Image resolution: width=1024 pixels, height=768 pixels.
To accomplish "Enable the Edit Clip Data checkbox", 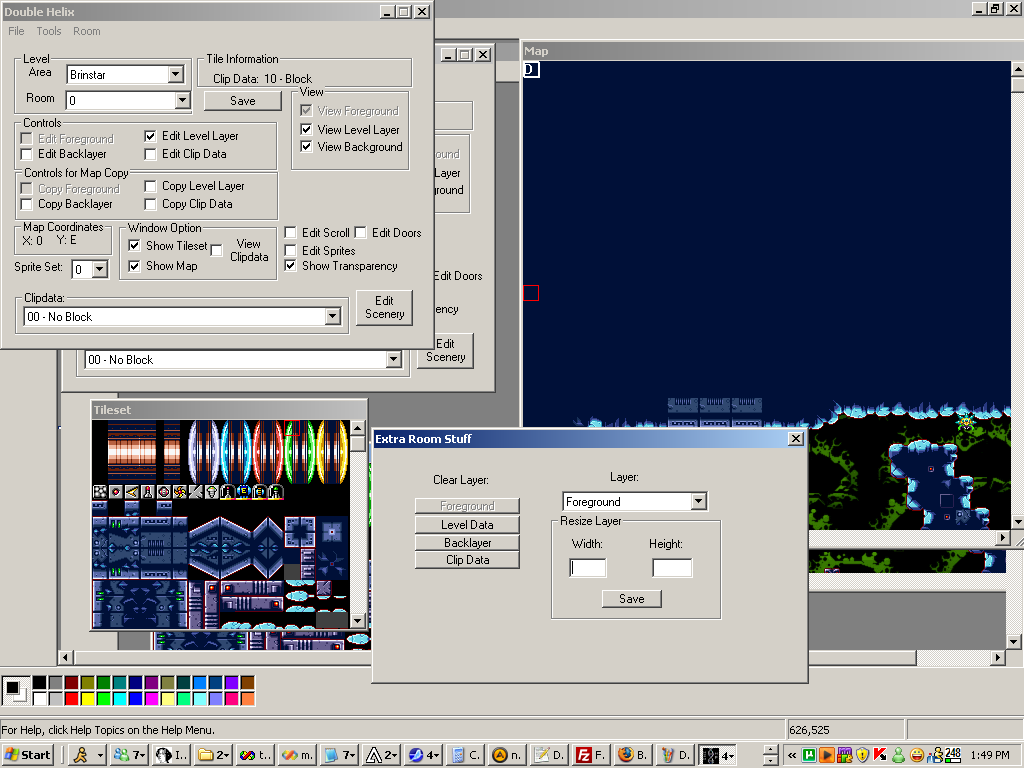I will (x=150, y=154).
